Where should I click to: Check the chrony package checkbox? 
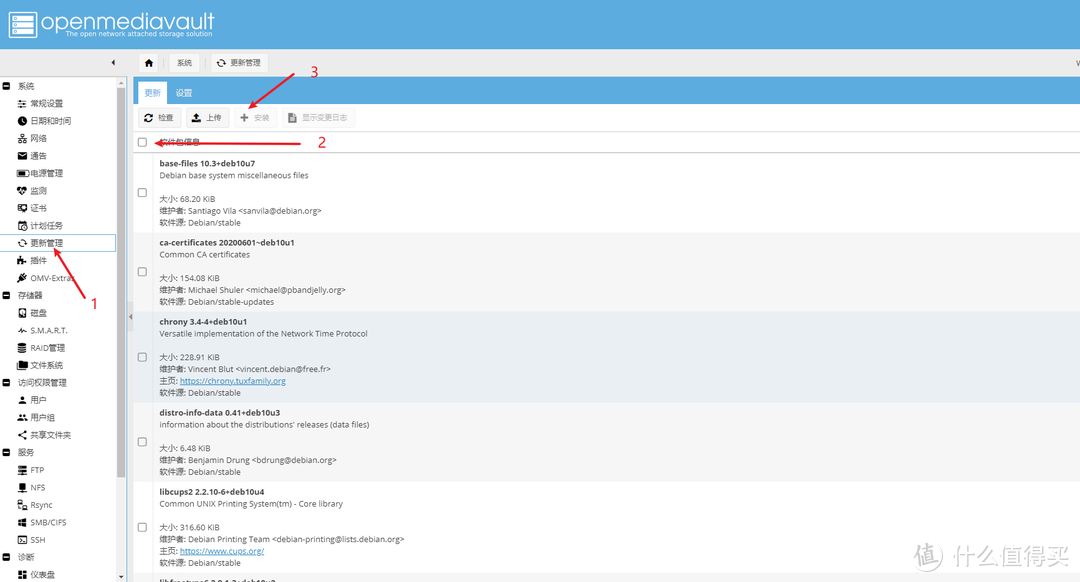tap(143, 357)
